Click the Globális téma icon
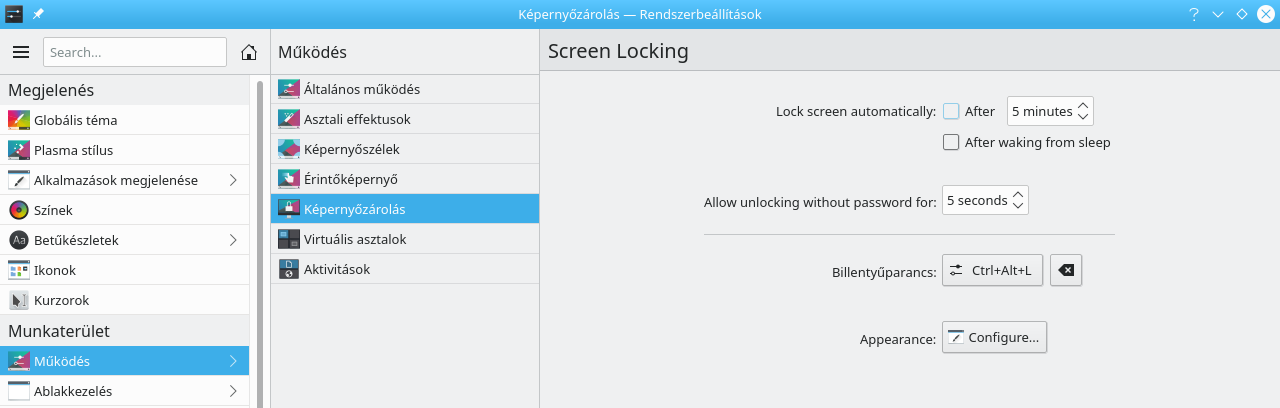The width and height of the screenshot is (1280, 408). [19, 120]
